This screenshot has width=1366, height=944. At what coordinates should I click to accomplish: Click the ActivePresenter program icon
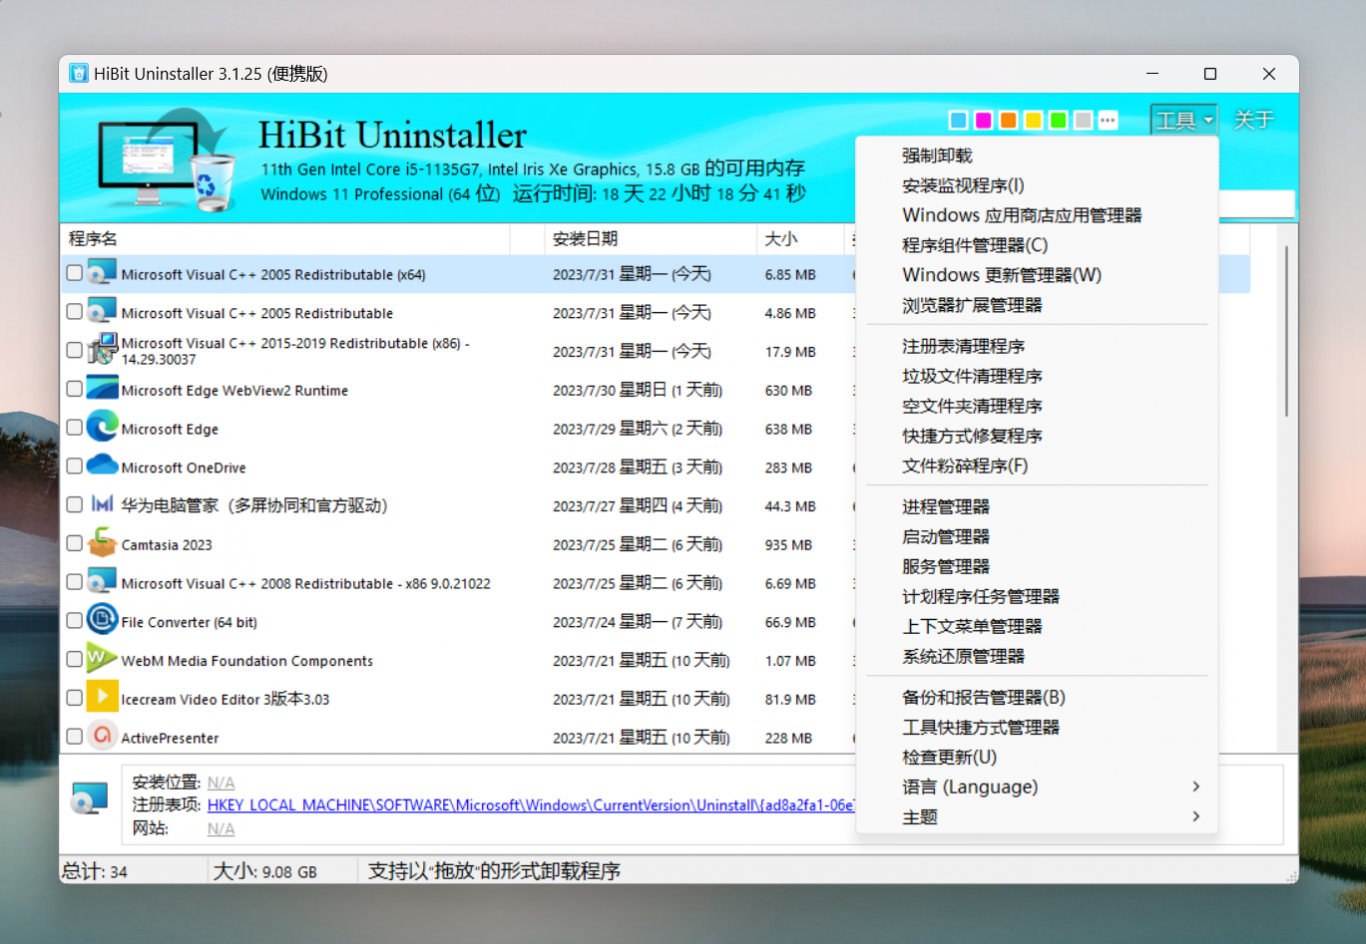coord(102,736)
